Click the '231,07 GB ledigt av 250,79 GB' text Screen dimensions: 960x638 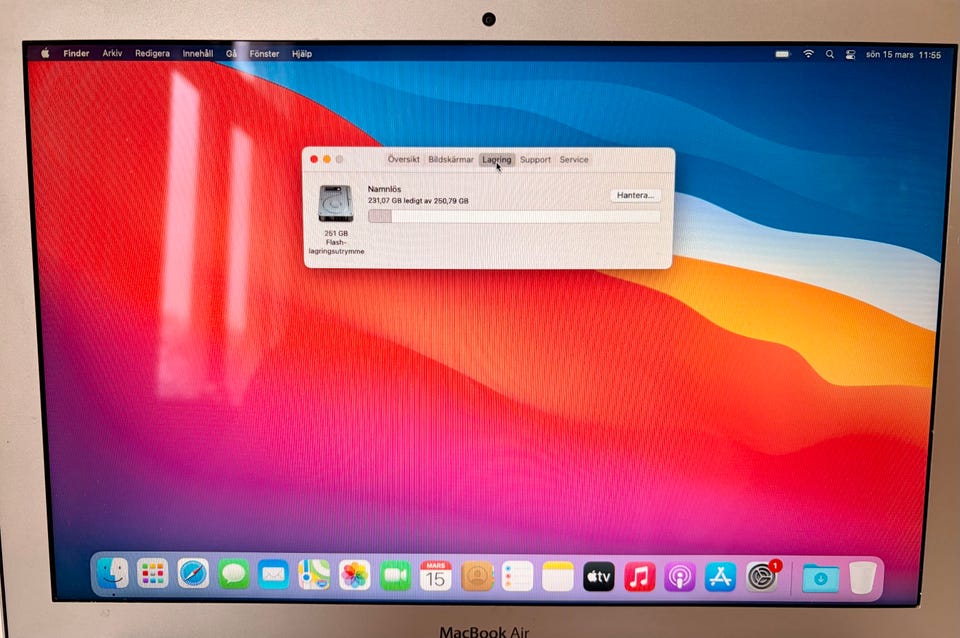coord(418,201)
